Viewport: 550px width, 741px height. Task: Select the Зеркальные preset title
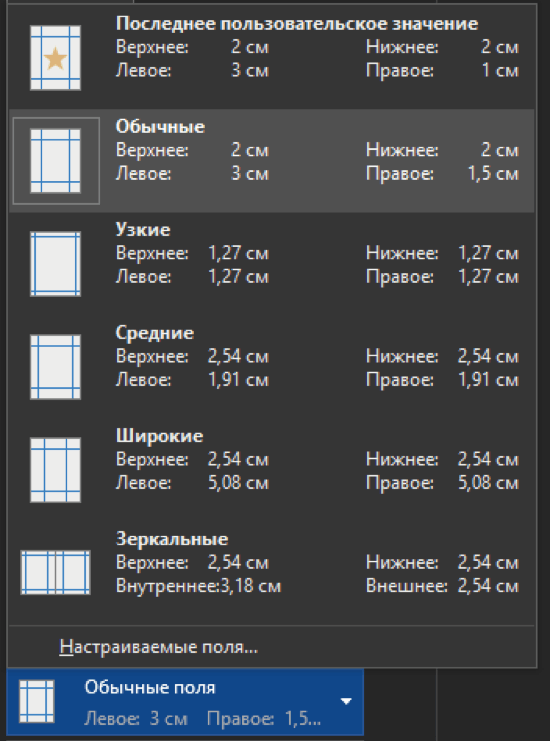coord(172,539)
